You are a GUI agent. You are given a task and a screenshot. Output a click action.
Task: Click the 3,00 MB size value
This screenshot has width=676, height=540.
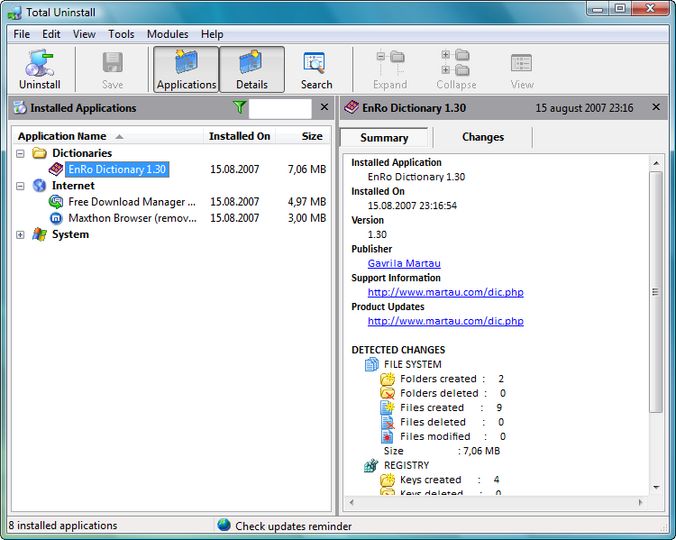[x=307, y=218]
